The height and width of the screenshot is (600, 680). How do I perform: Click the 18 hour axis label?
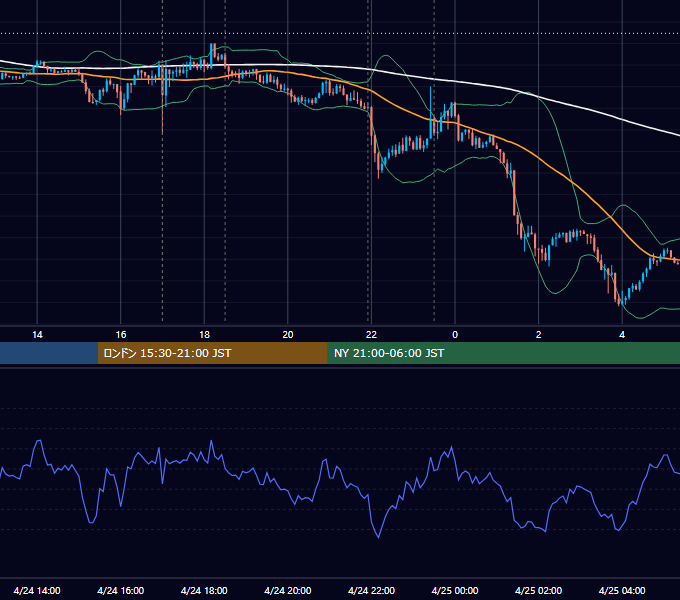pyautogui.click(x=204, y=335)
